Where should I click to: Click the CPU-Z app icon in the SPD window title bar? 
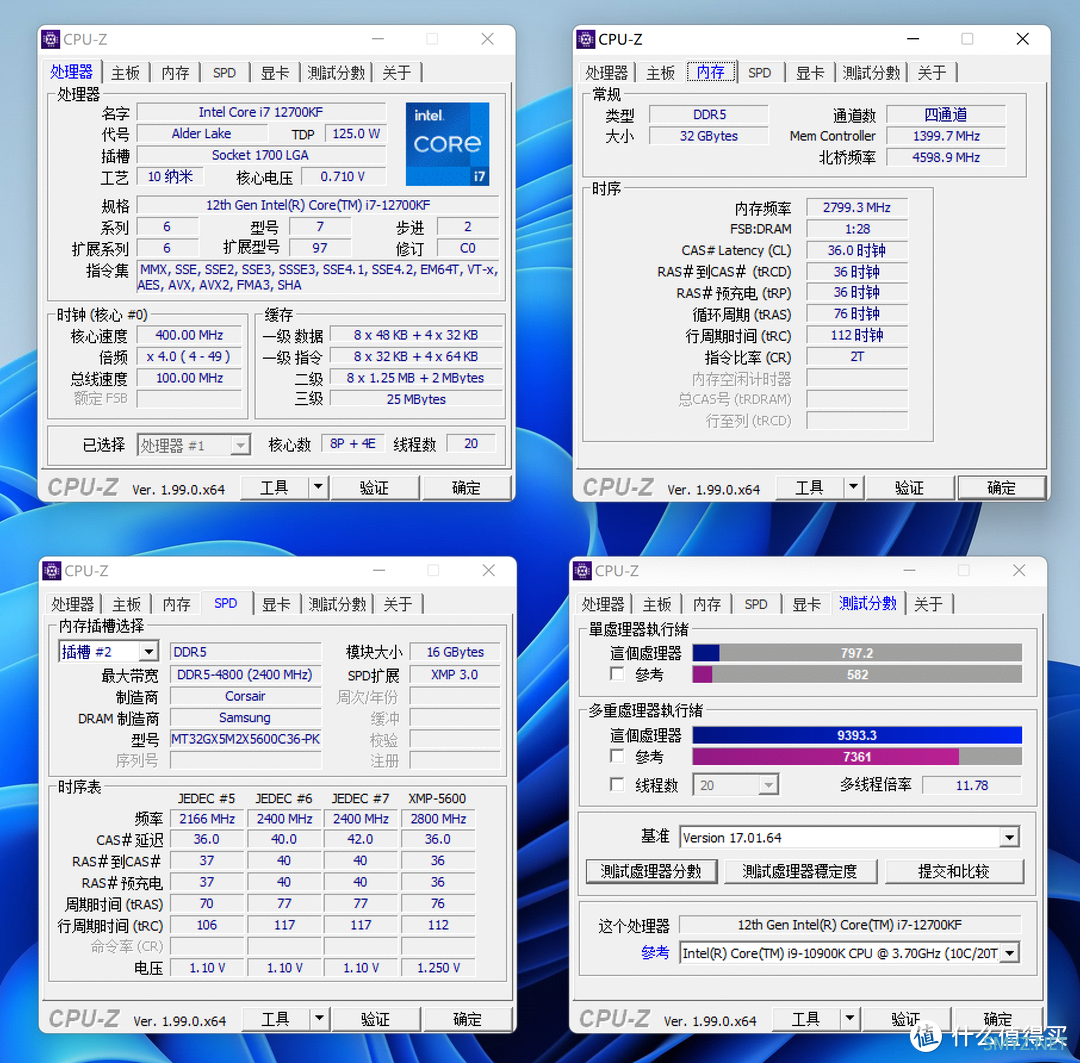(x=52, y=570)
